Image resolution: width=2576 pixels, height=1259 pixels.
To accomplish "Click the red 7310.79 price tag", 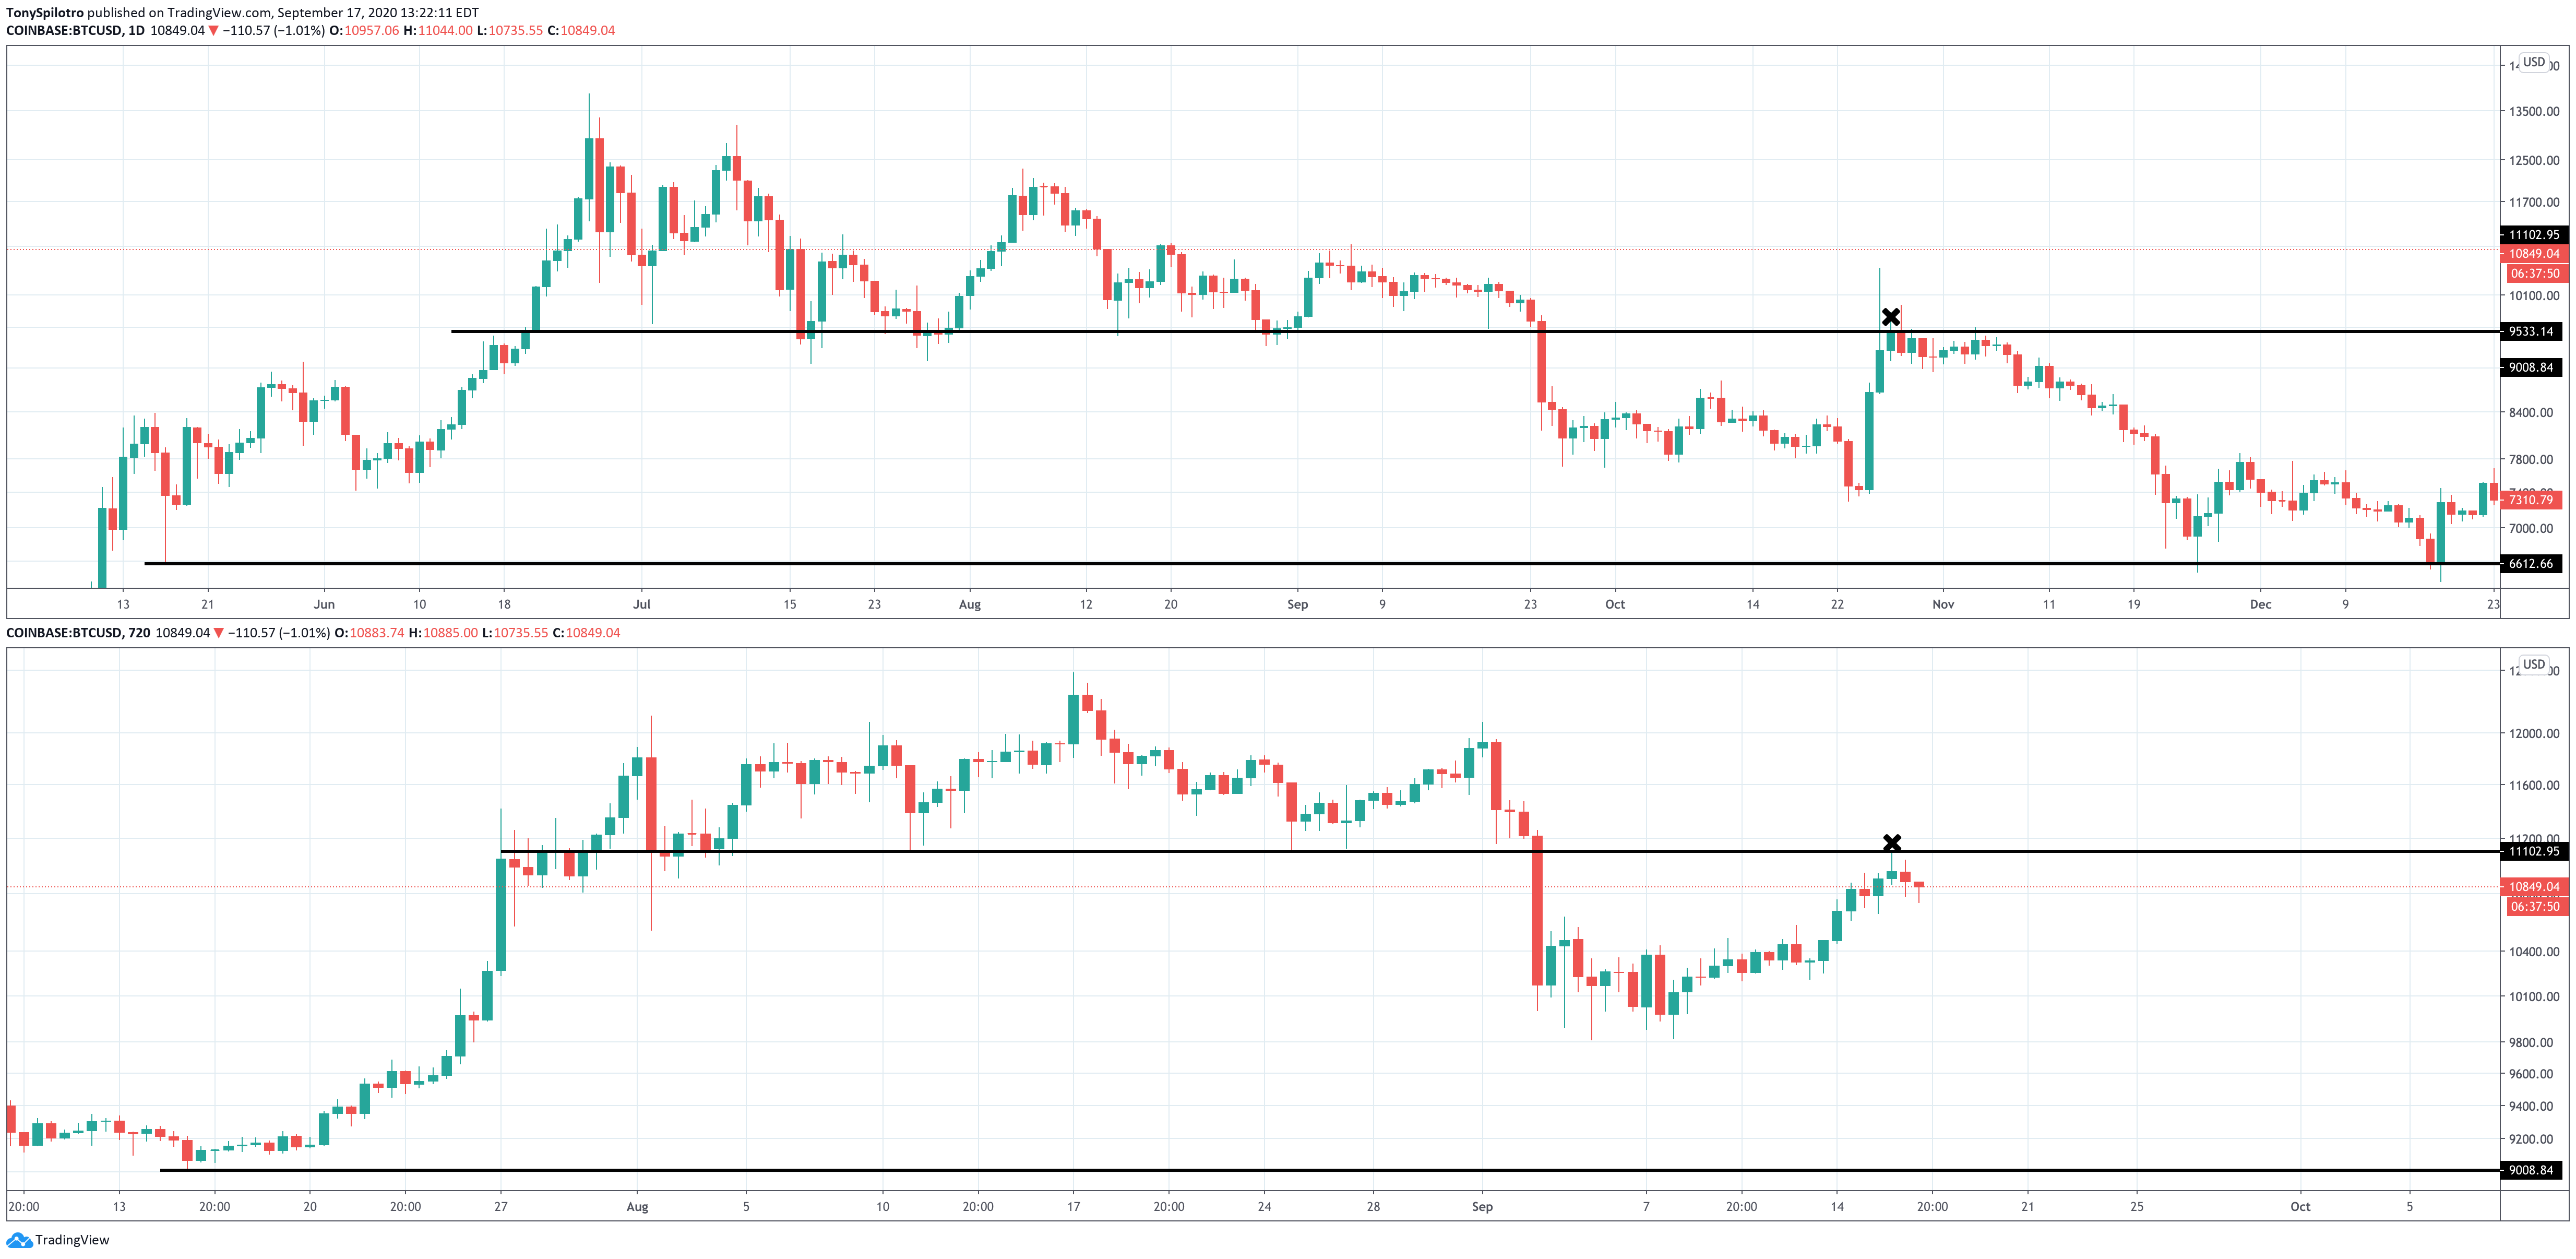I will (x=2531, y=500).
